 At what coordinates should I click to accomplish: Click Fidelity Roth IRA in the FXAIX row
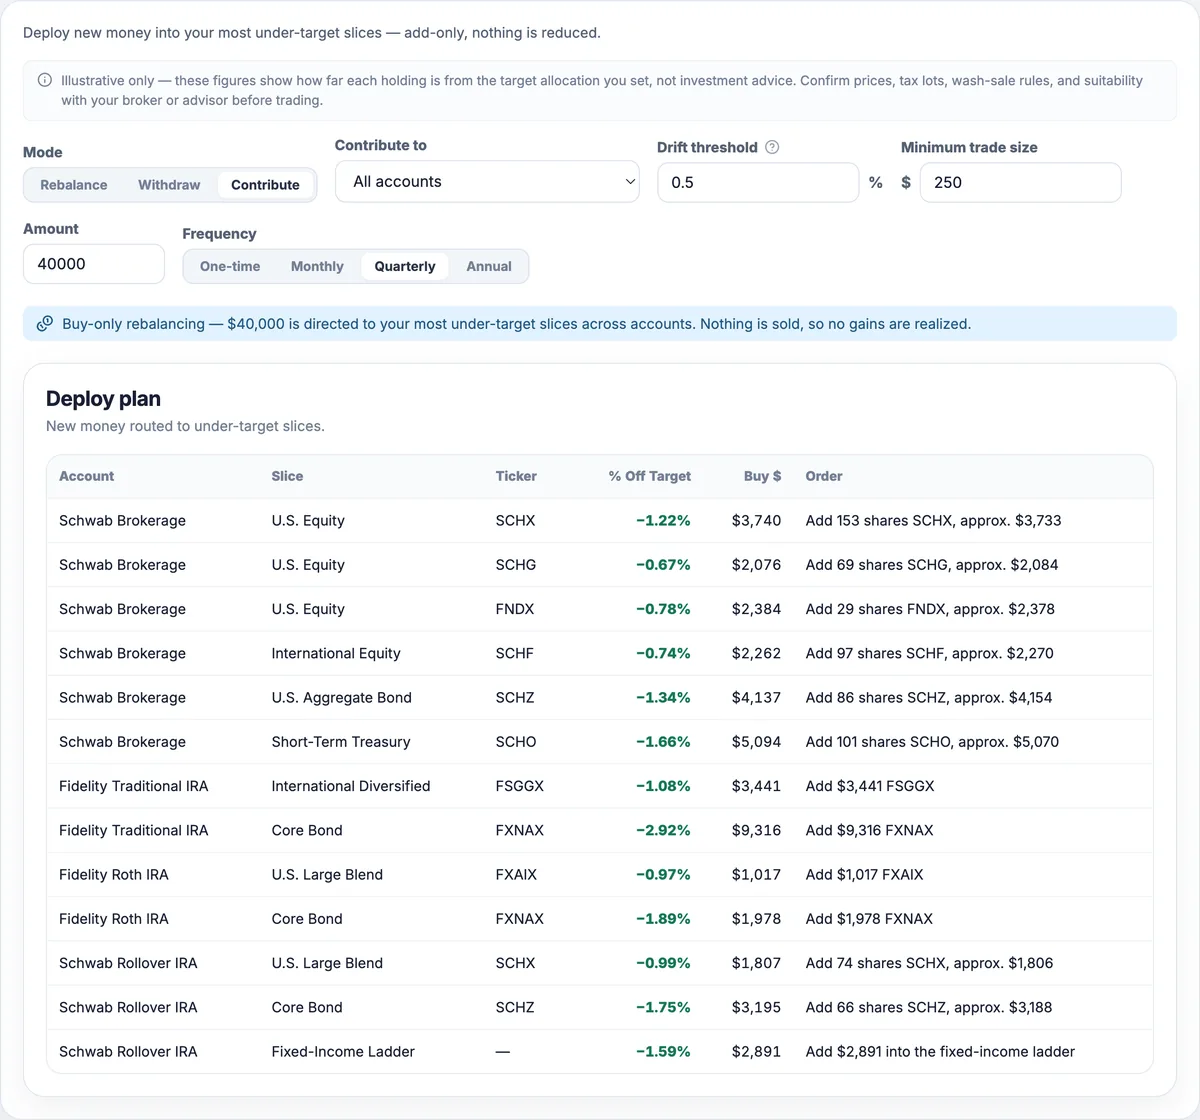pos(114,875)
